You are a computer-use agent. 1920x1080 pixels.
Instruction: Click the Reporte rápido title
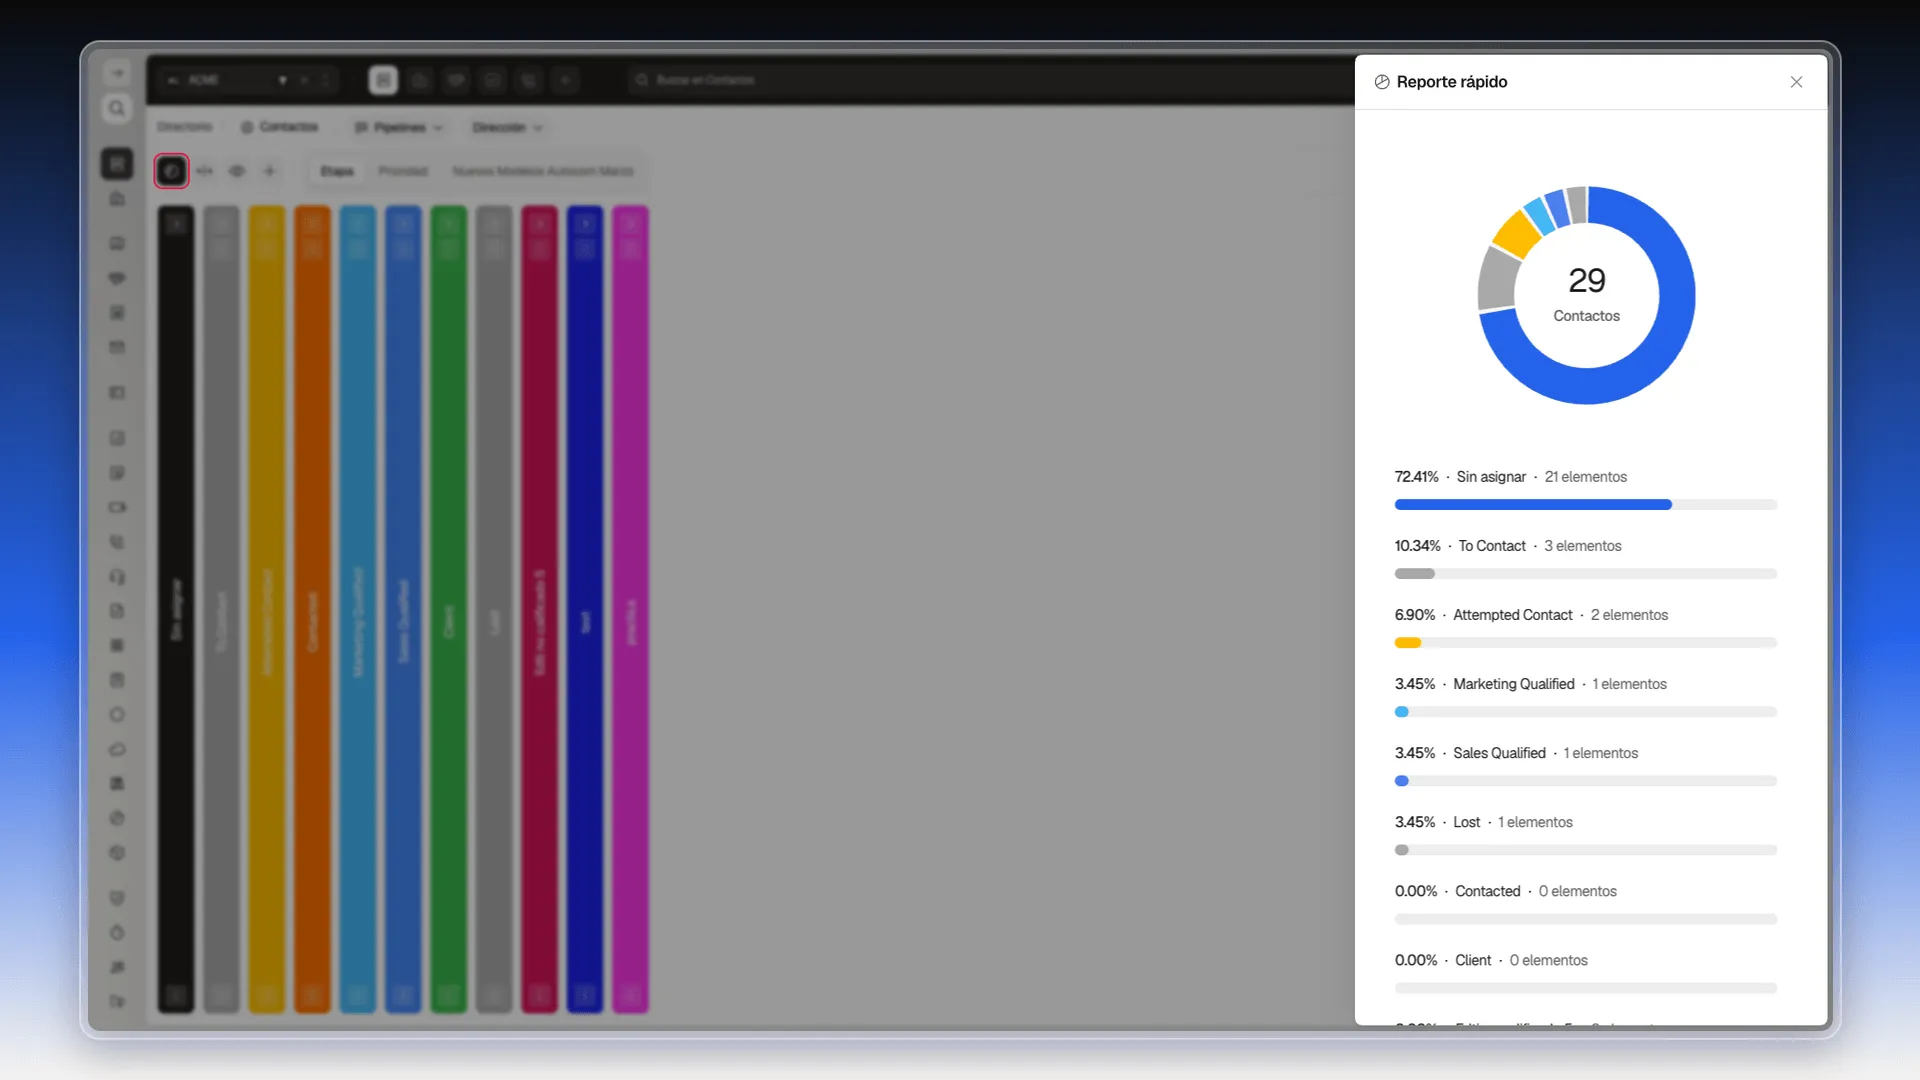pos(1451,82)
